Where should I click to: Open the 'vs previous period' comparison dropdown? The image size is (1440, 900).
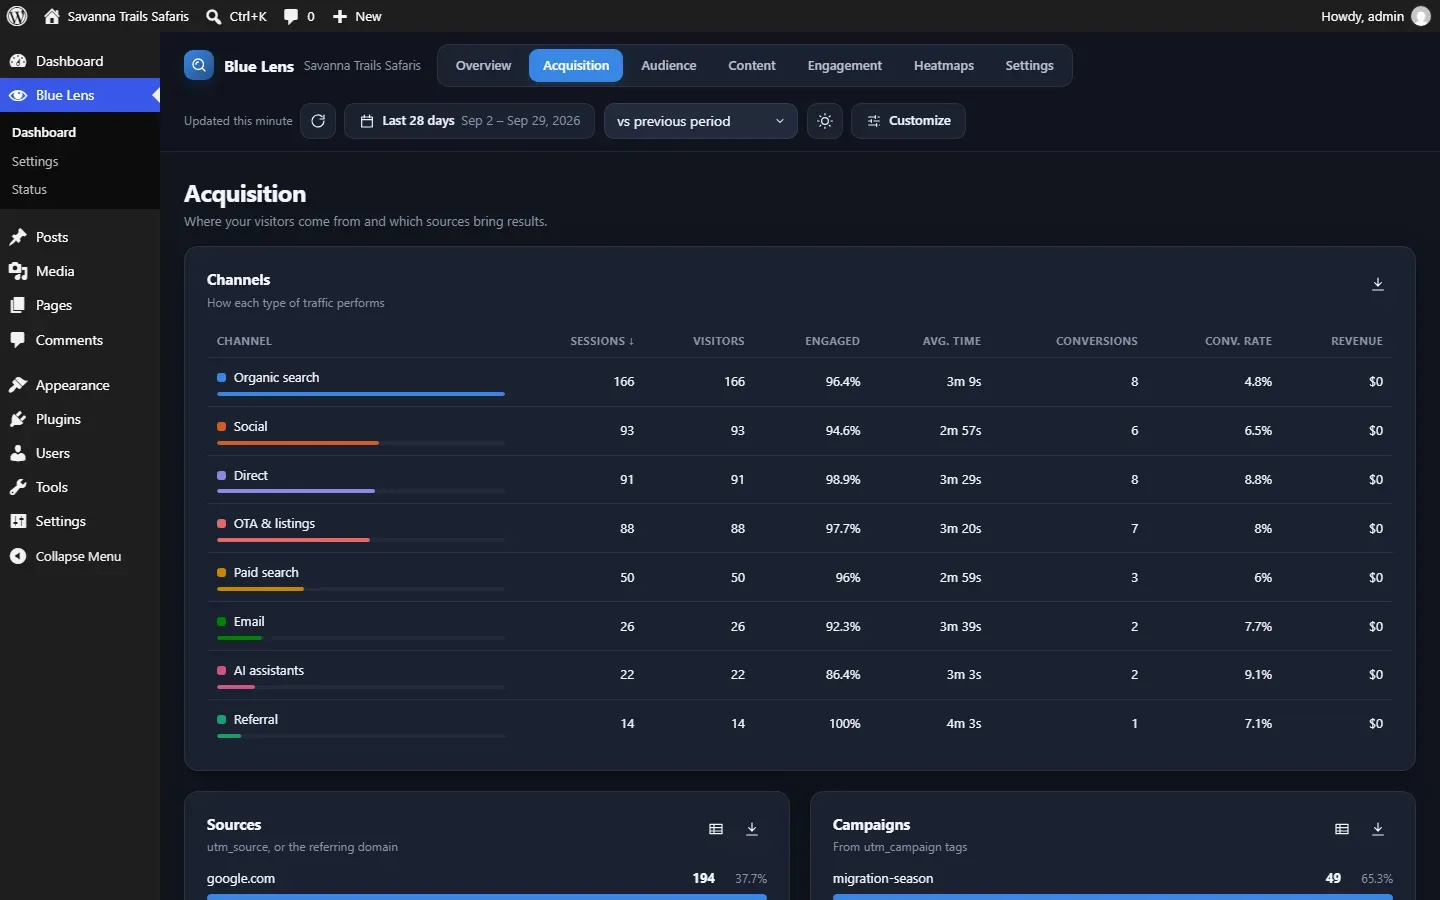tap(701, 121)
